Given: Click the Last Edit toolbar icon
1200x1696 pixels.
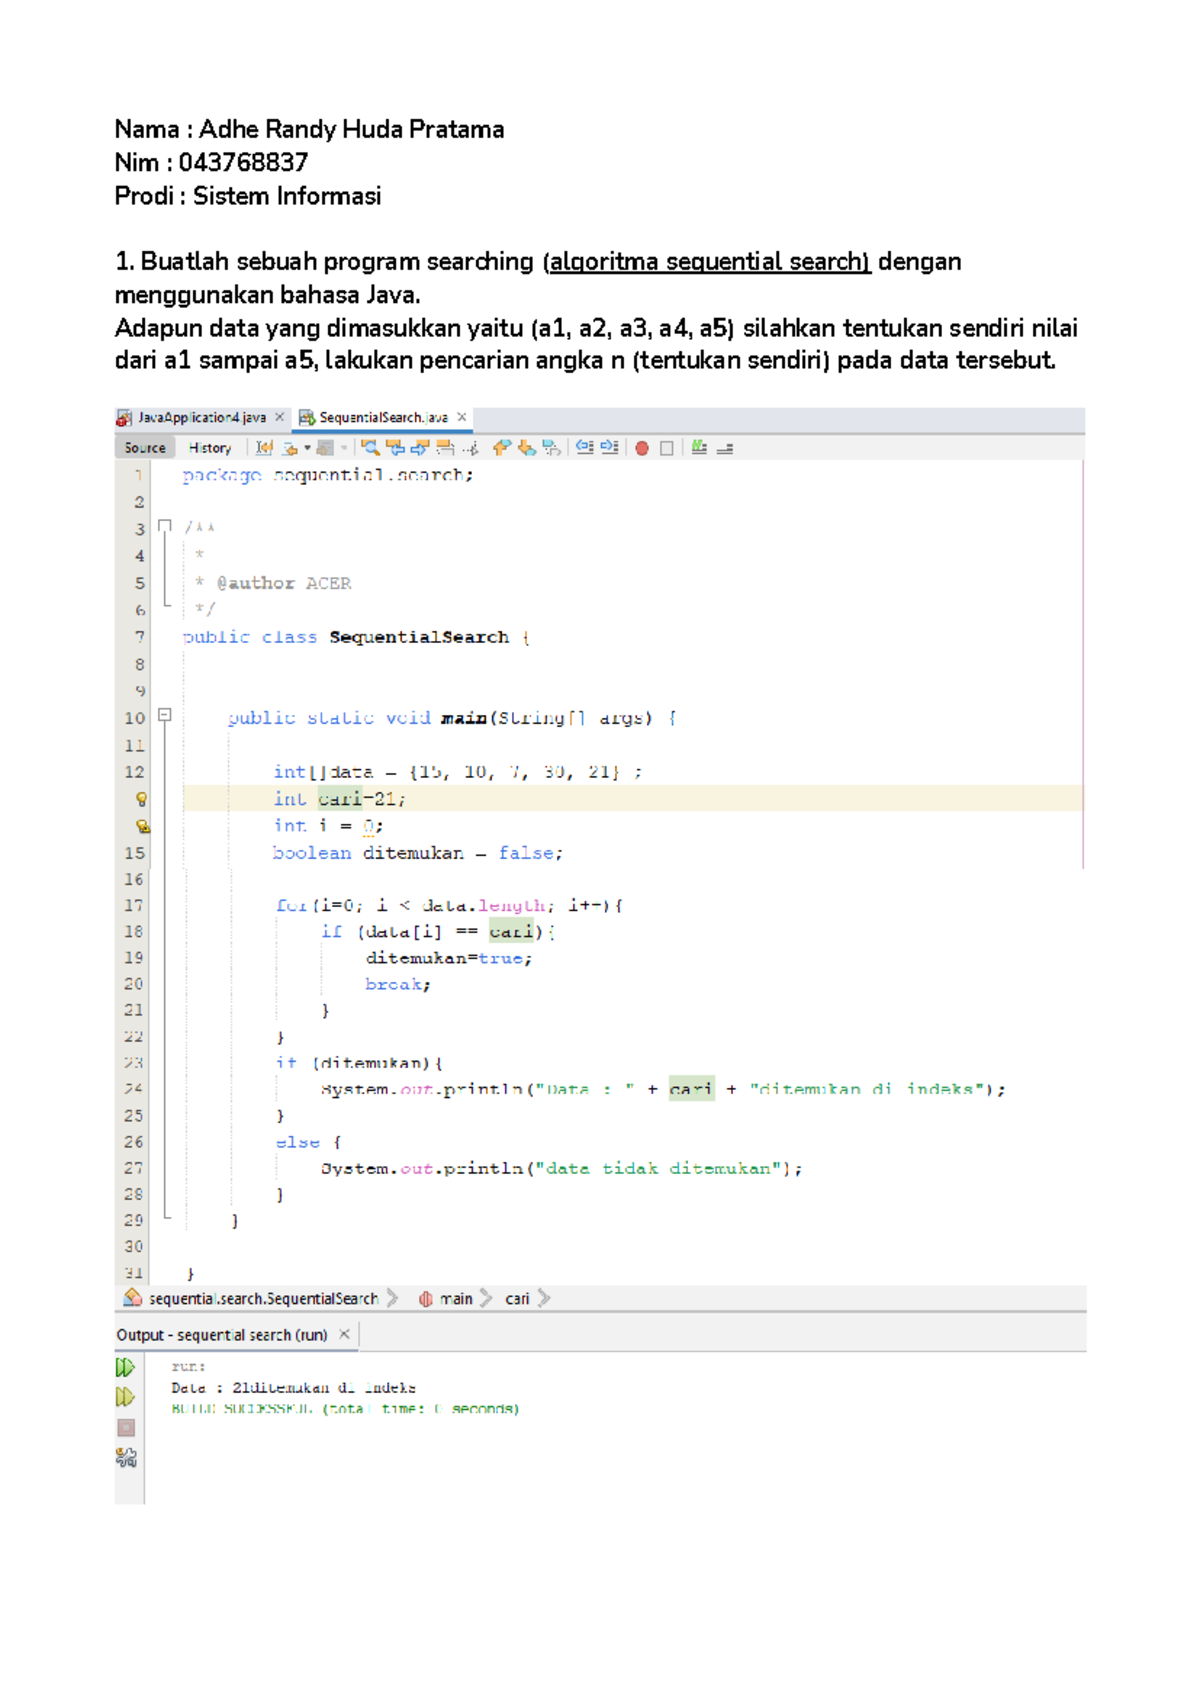Looking at the screenshot, I should click(x=264, y=448).
